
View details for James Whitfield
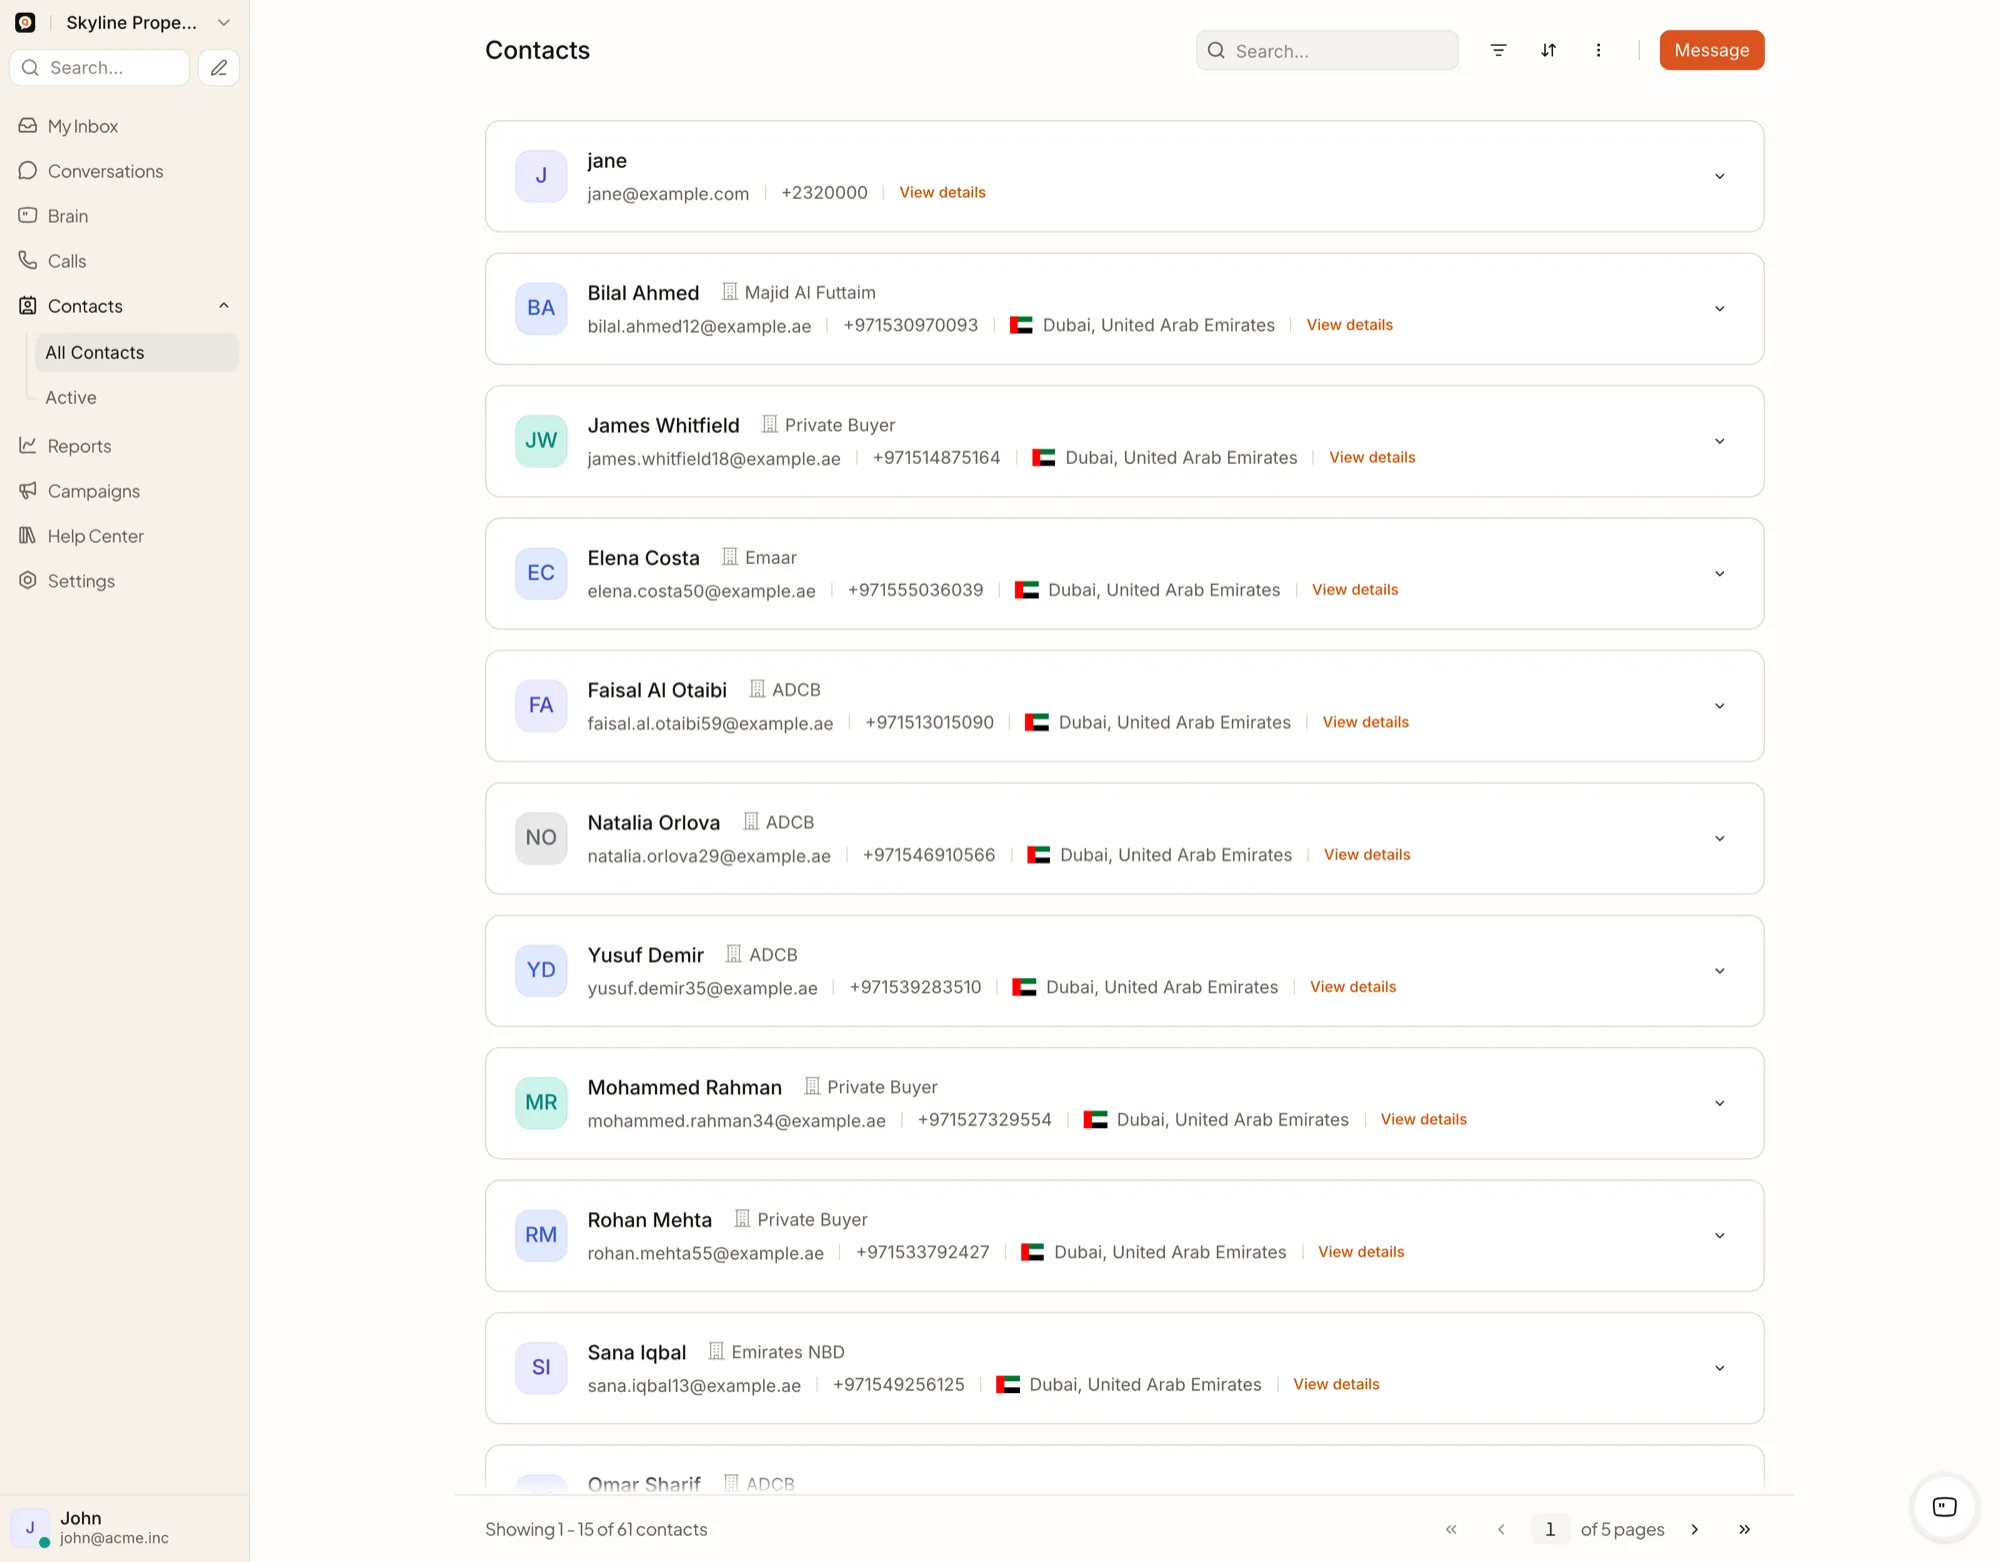[x=1372, y=457]
